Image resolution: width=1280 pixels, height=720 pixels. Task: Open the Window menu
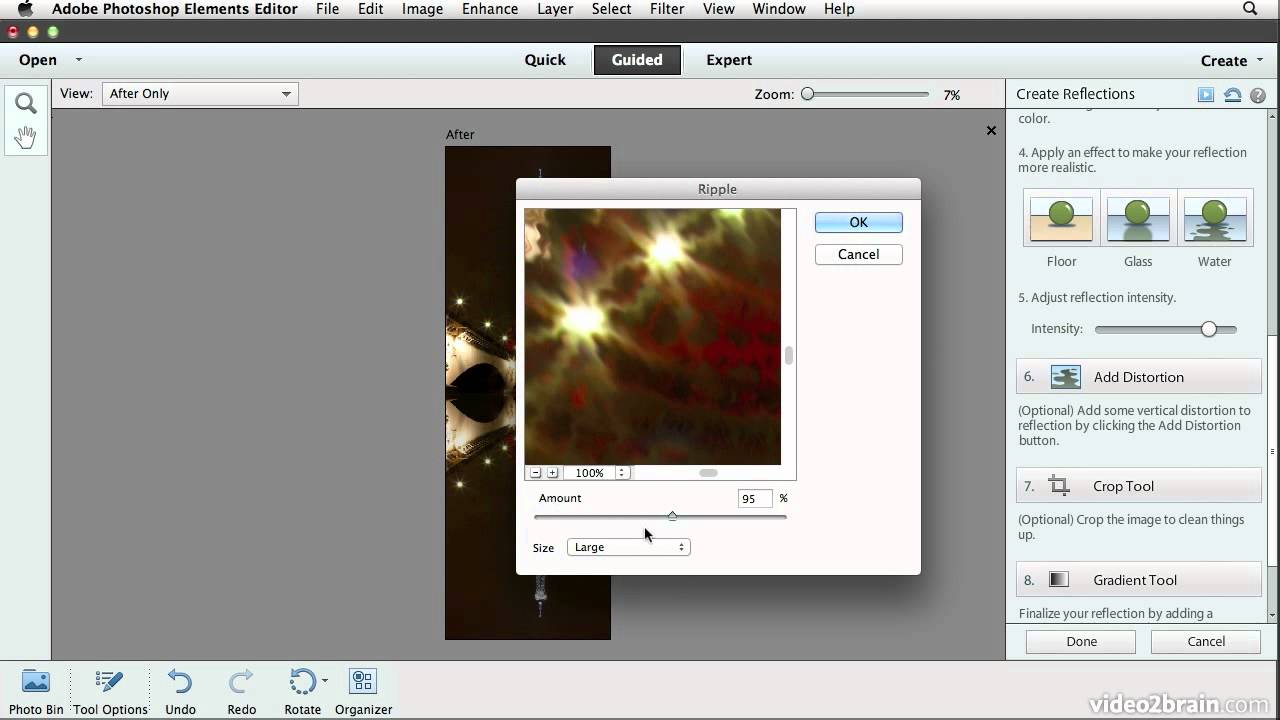(x=779, y=9)
